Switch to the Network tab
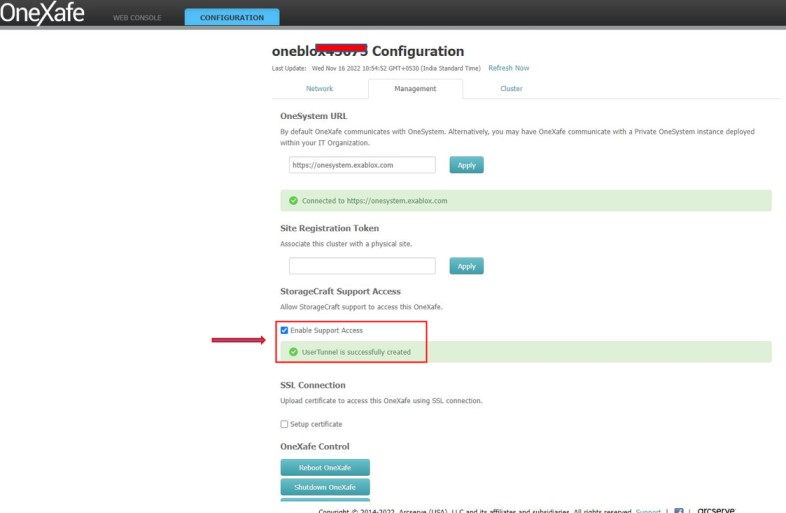The width and height of the screenshot is (786, 513). tap(319, 88)
